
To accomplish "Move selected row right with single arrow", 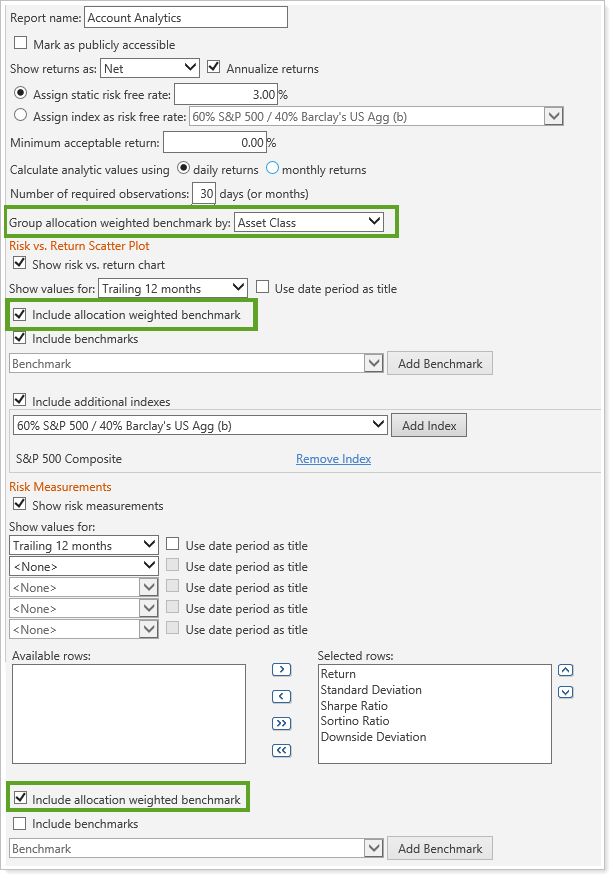I will click(281, 669).
